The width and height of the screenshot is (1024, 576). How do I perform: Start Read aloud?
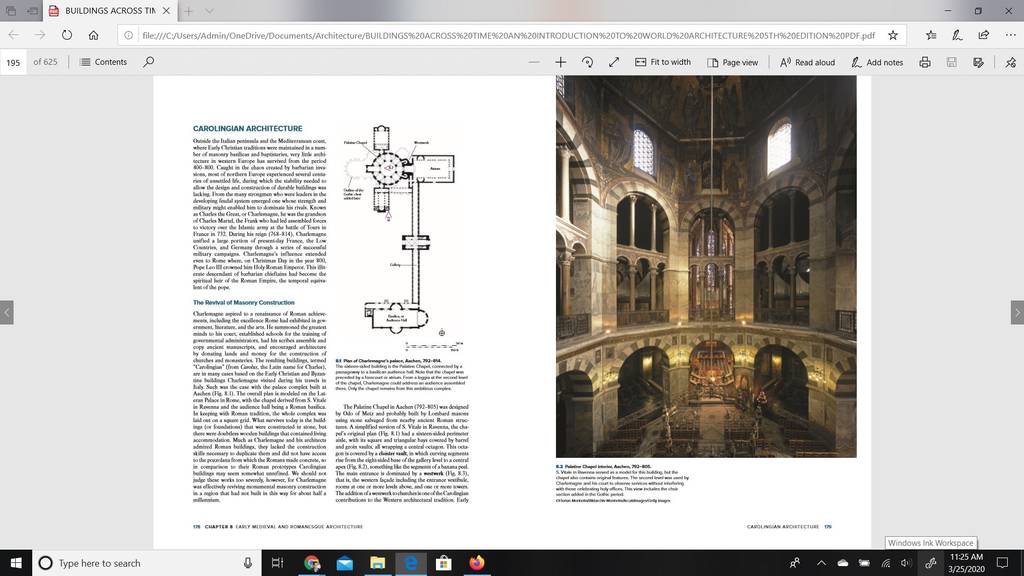(x=807, y=62)
